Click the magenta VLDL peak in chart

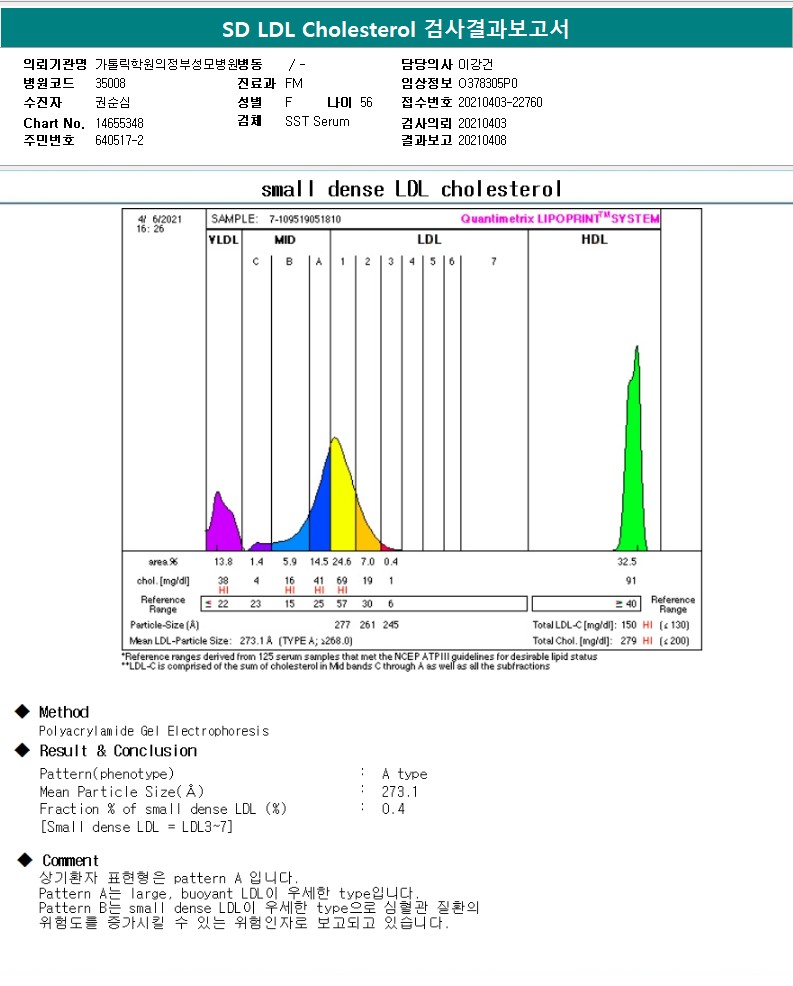click(x=222, y=525)
